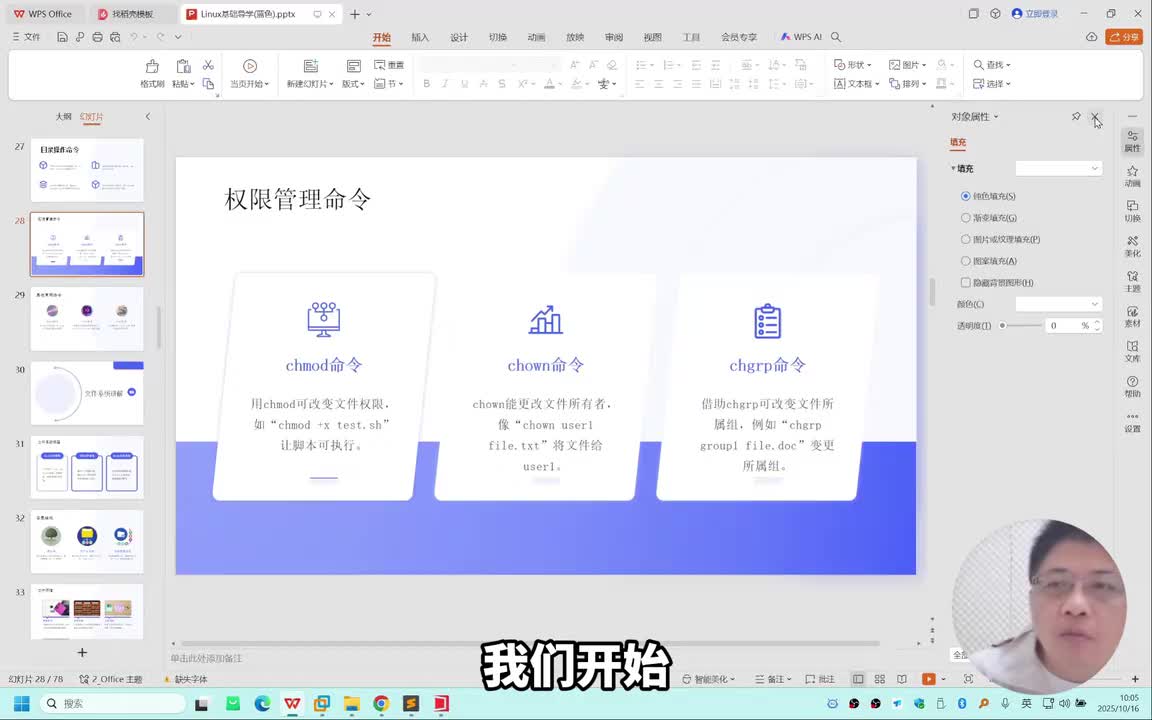This screenshot has width=1152, height=720.
Task: Select slide 29 thumbnail
Action: 87,318
